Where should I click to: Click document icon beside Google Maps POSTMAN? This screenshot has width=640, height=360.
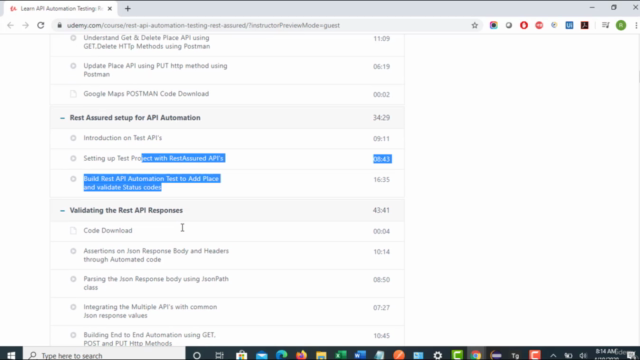[73, 94]
